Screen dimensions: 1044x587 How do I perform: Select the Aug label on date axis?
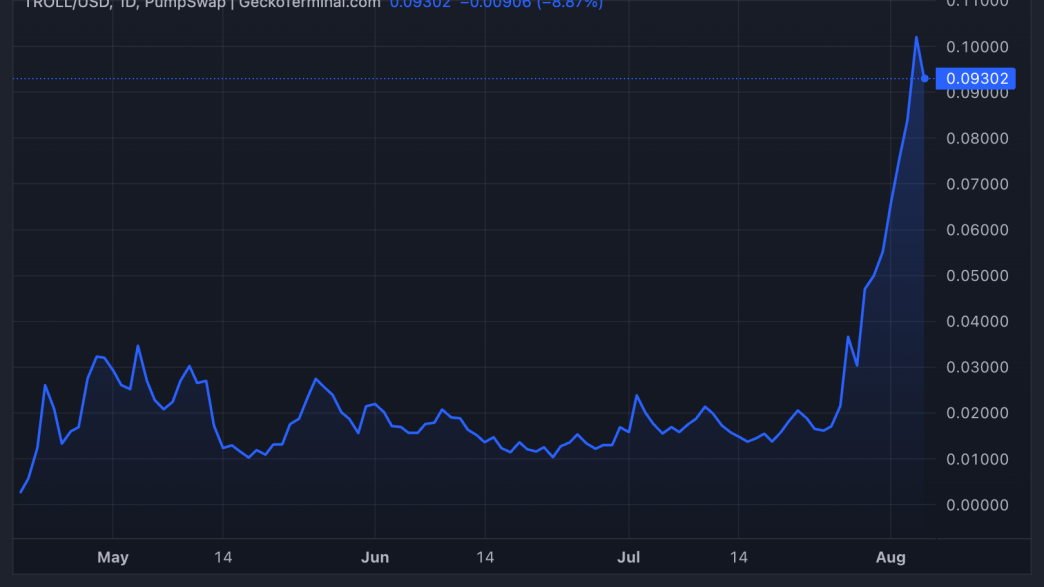point(890,557)
